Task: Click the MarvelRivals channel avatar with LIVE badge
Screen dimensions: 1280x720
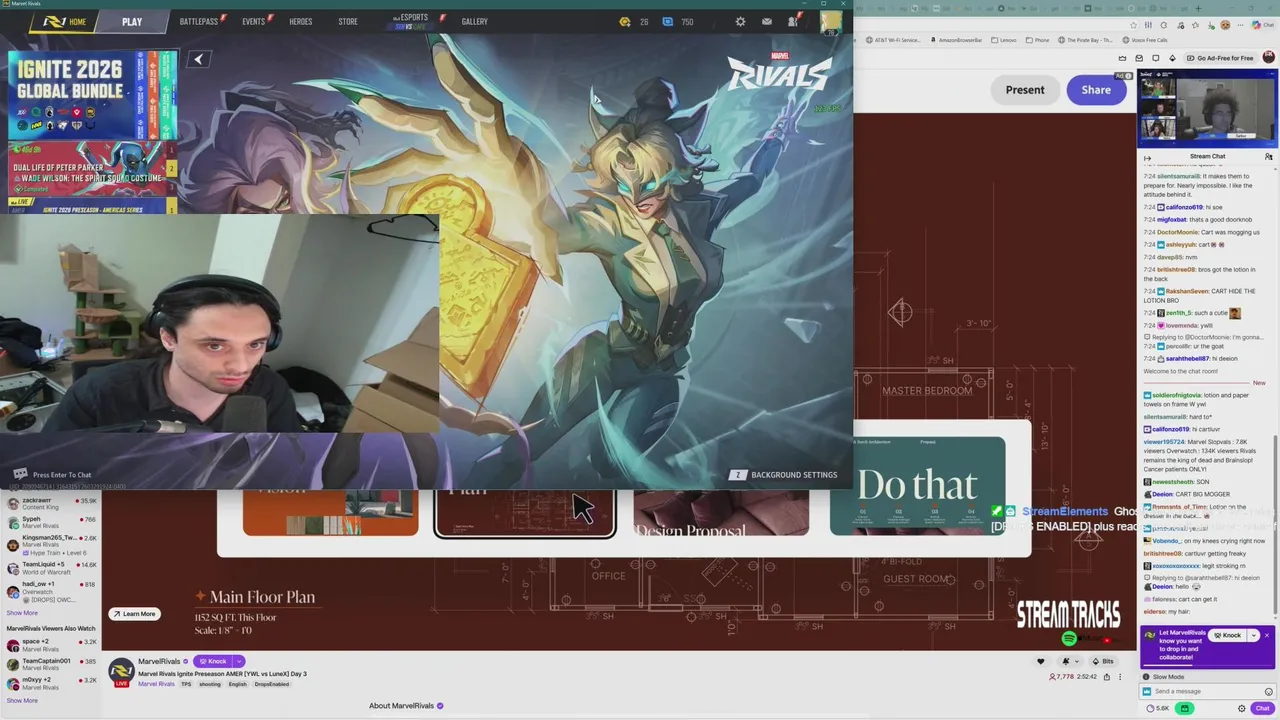Action: 121,672
